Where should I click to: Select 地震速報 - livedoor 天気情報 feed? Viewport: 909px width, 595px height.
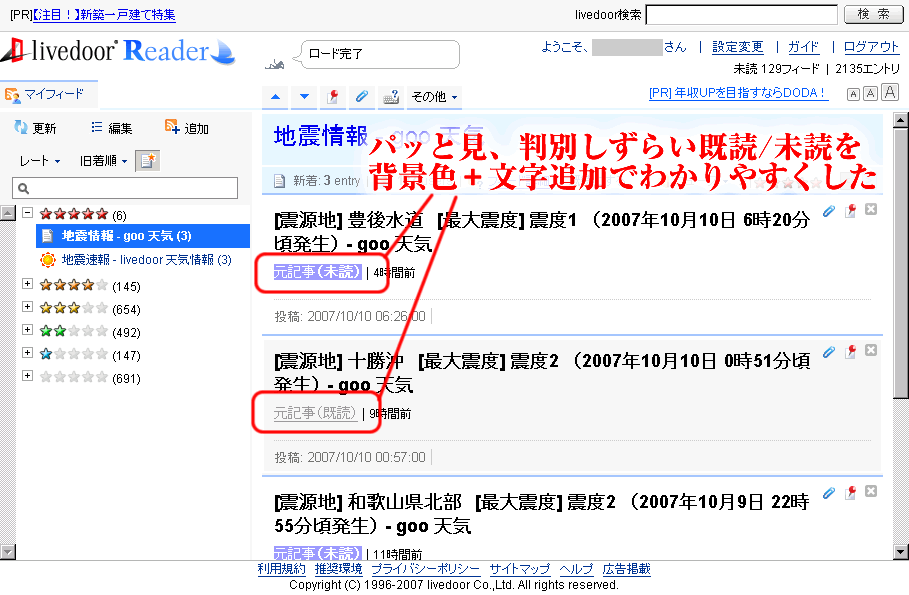tap(136, 260)
